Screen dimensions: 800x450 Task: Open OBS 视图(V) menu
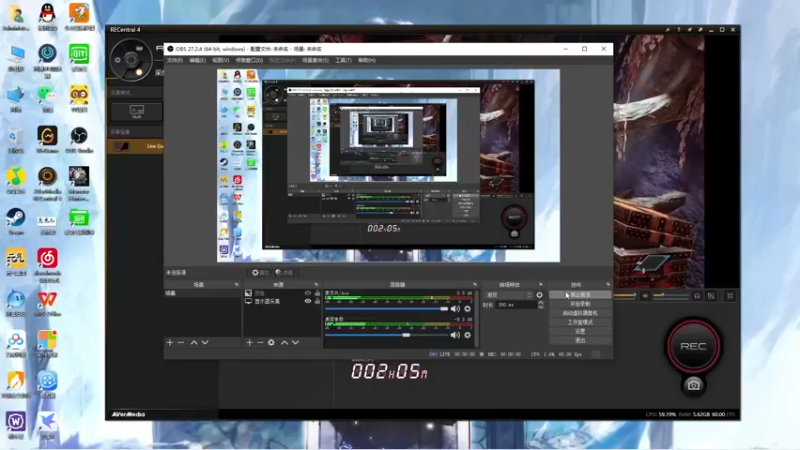point(220,60)
